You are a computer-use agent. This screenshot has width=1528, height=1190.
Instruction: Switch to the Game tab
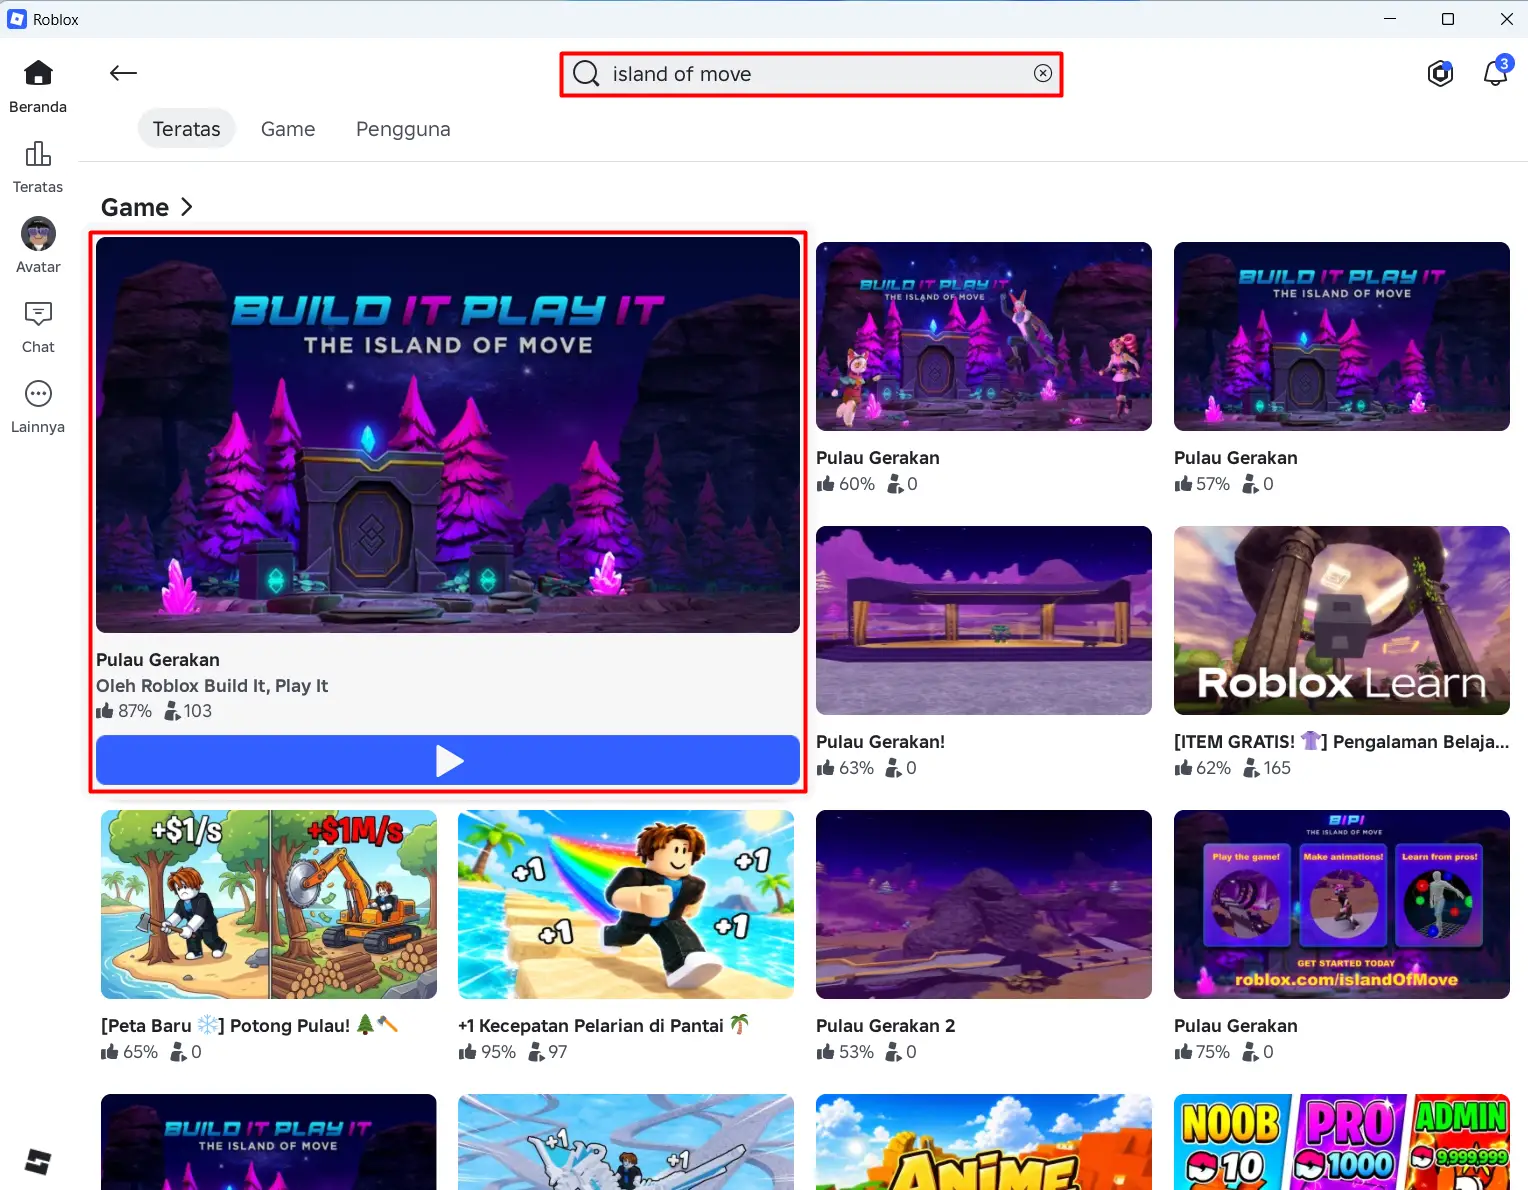(288, 129)
